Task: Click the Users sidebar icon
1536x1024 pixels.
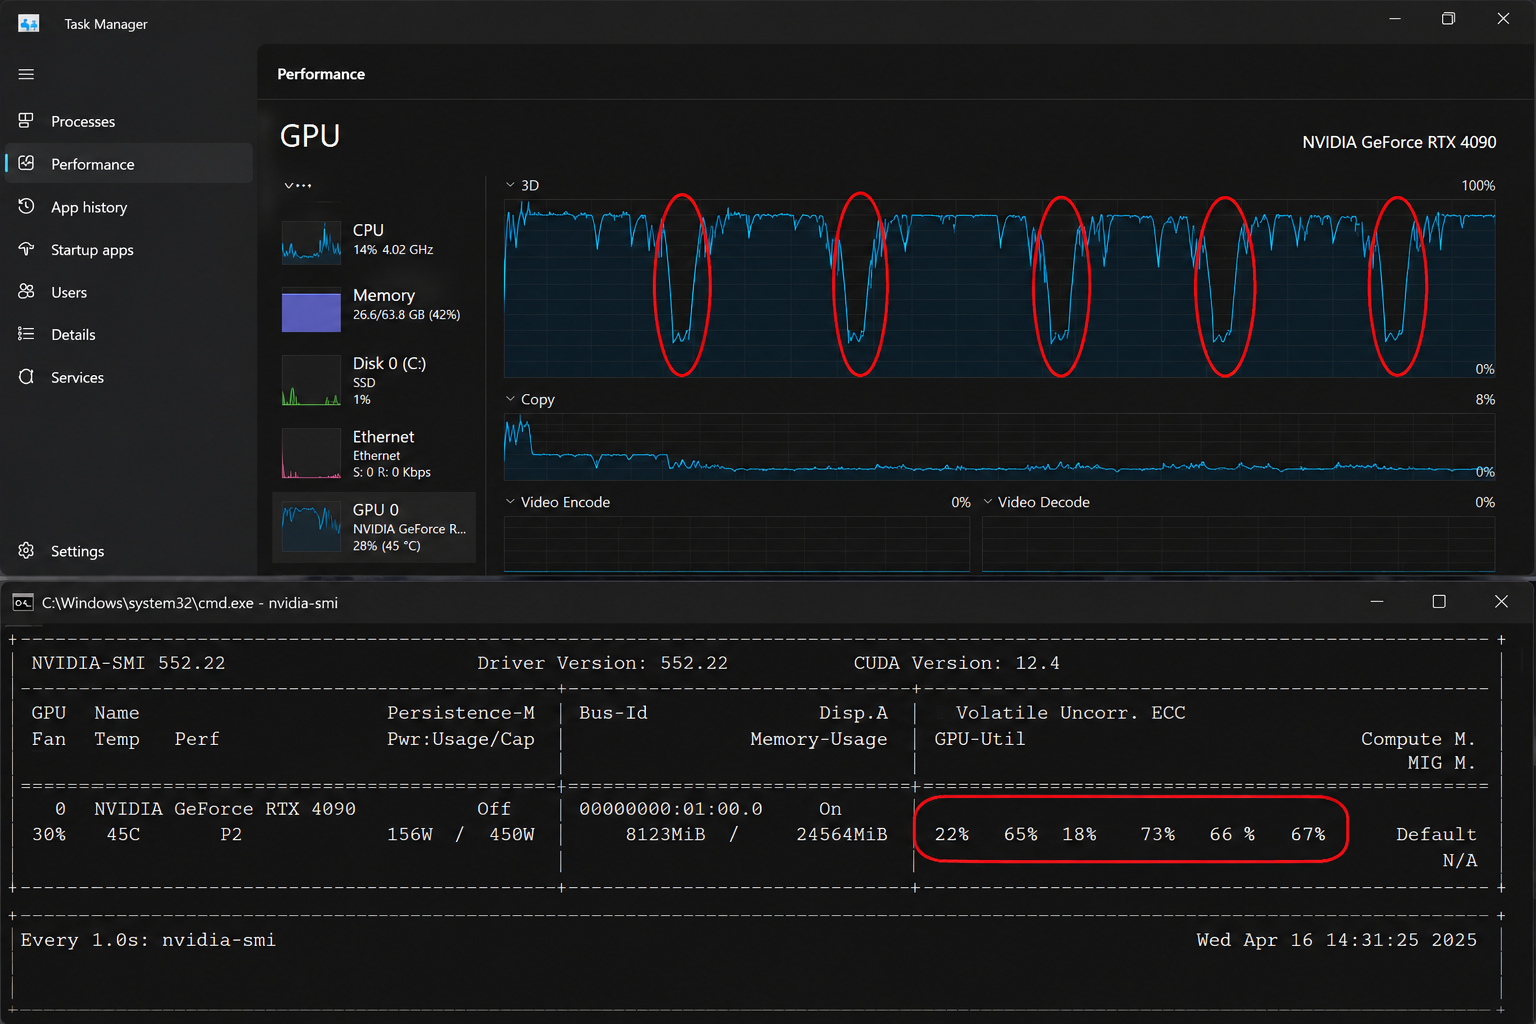Action: (x=26, y=291)
